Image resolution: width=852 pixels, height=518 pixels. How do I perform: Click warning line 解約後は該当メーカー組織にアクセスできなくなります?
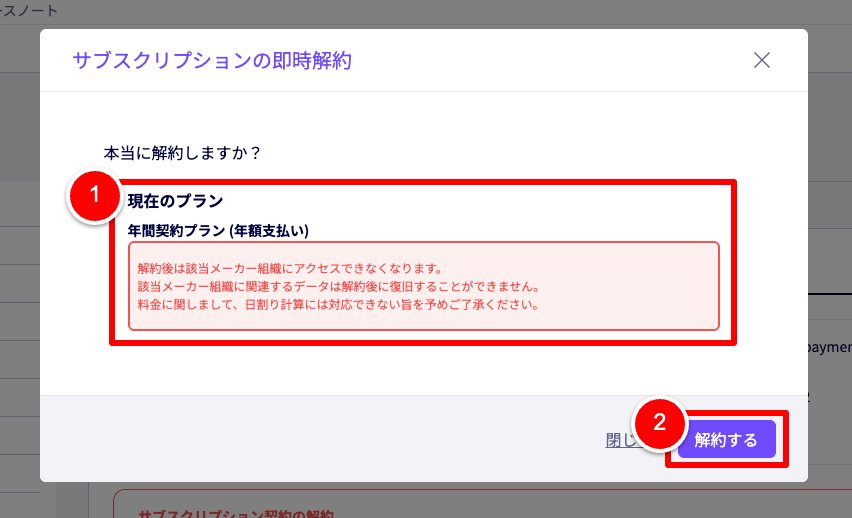(x=290, y=269)
